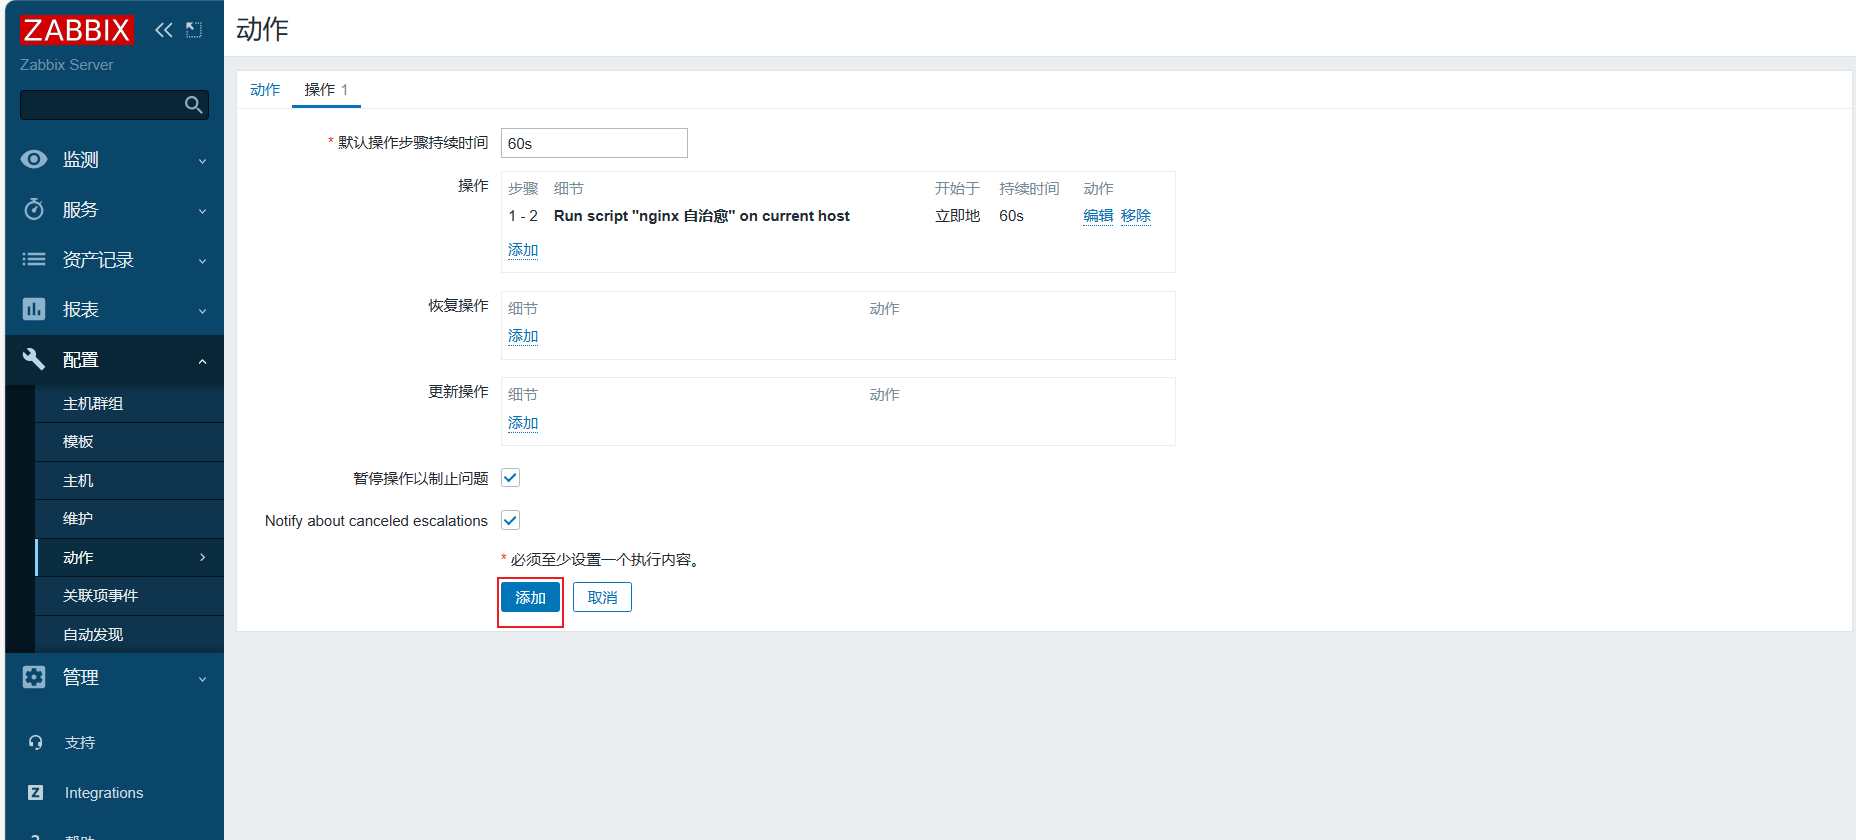The height and width of the screenshot is (840, 1856).
Task: Click the 服务 stopwatch icon
Action: pyautogui.click(x=34, y=209)
